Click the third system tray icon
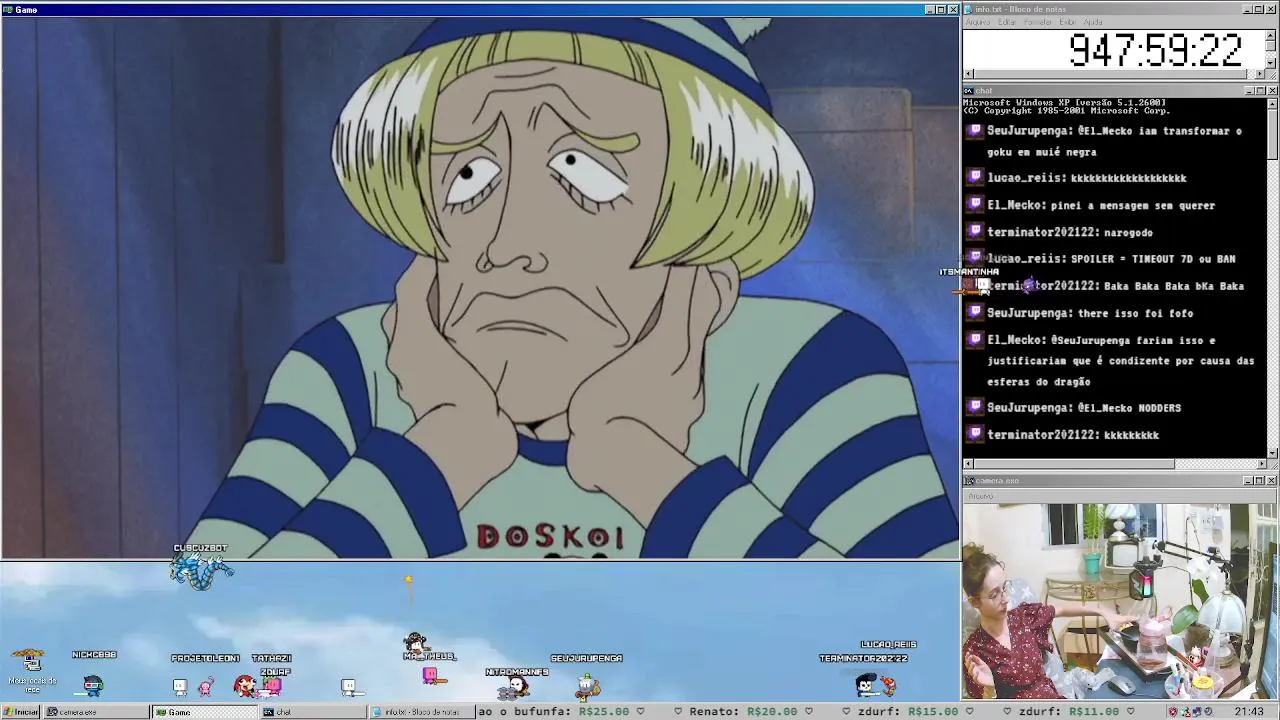 (x=1198, y=712)
